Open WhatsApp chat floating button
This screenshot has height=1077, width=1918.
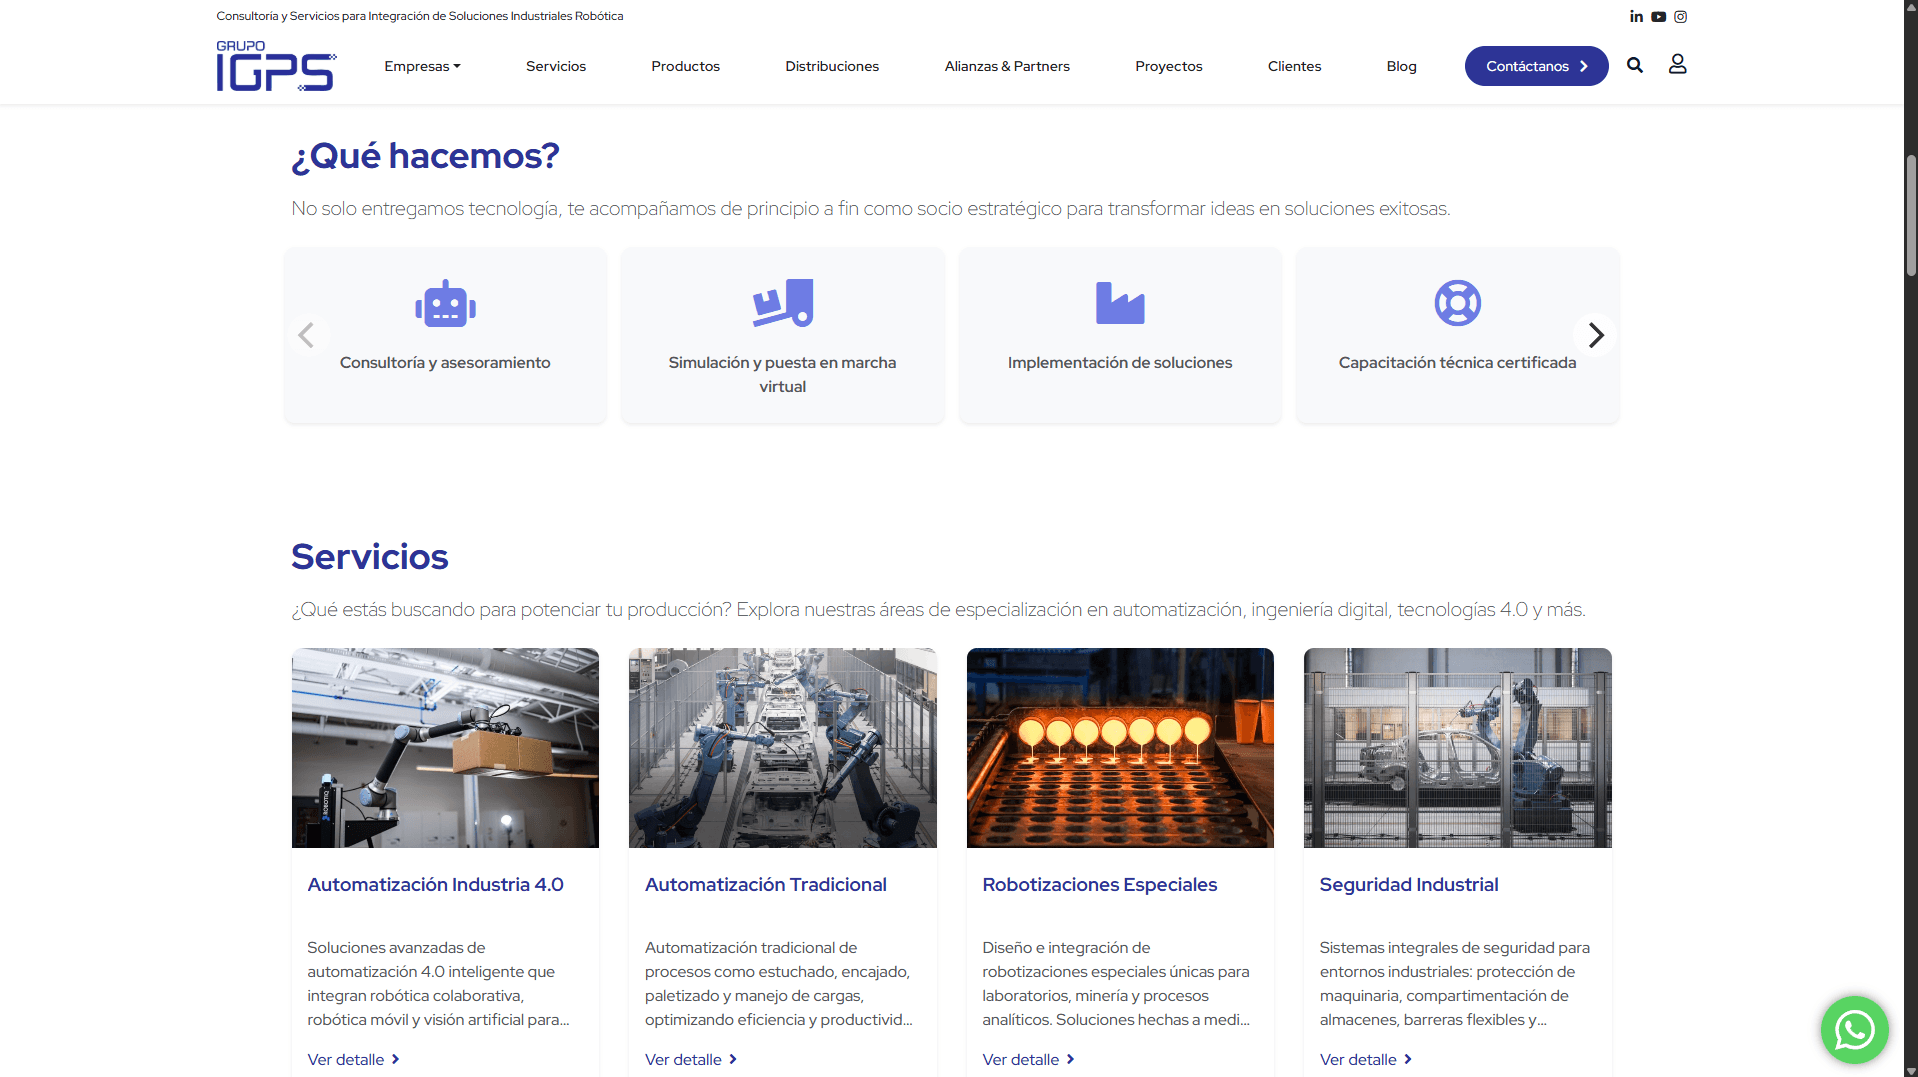pos(1854,1029)
